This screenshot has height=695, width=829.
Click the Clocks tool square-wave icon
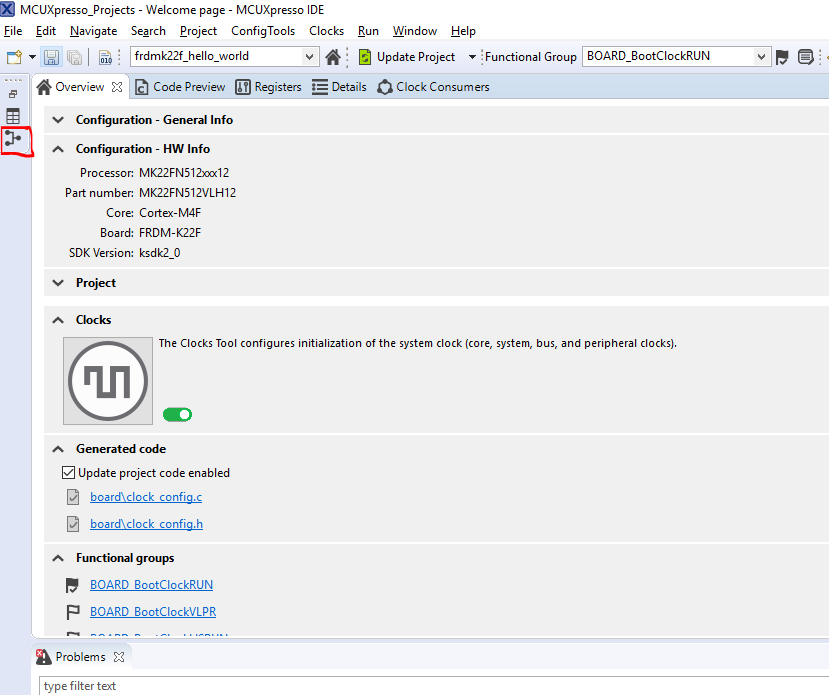click(x=108, y=381)
